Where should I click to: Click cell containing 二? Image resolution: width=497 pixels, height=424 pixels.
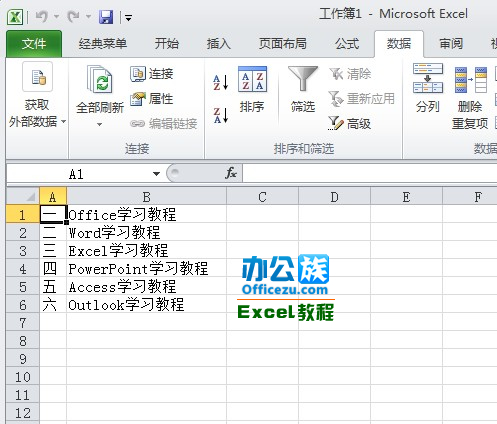point(53,233)
